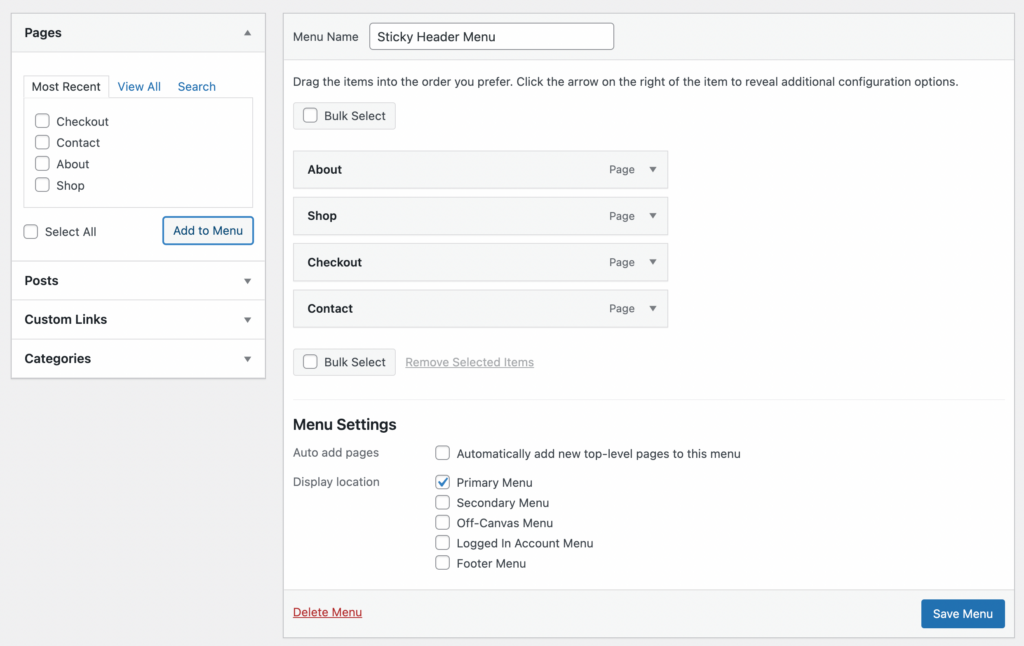The height and width of the screenshot is (646, 1024).
Task: Check the About page checkbox
Action: [x=42, y=163]
